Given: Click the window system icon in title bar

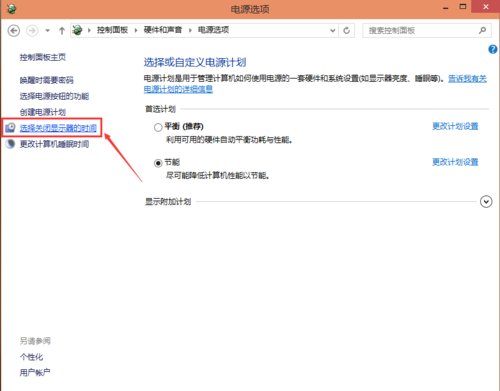Looking at the screenshot, I should [11, 8].
